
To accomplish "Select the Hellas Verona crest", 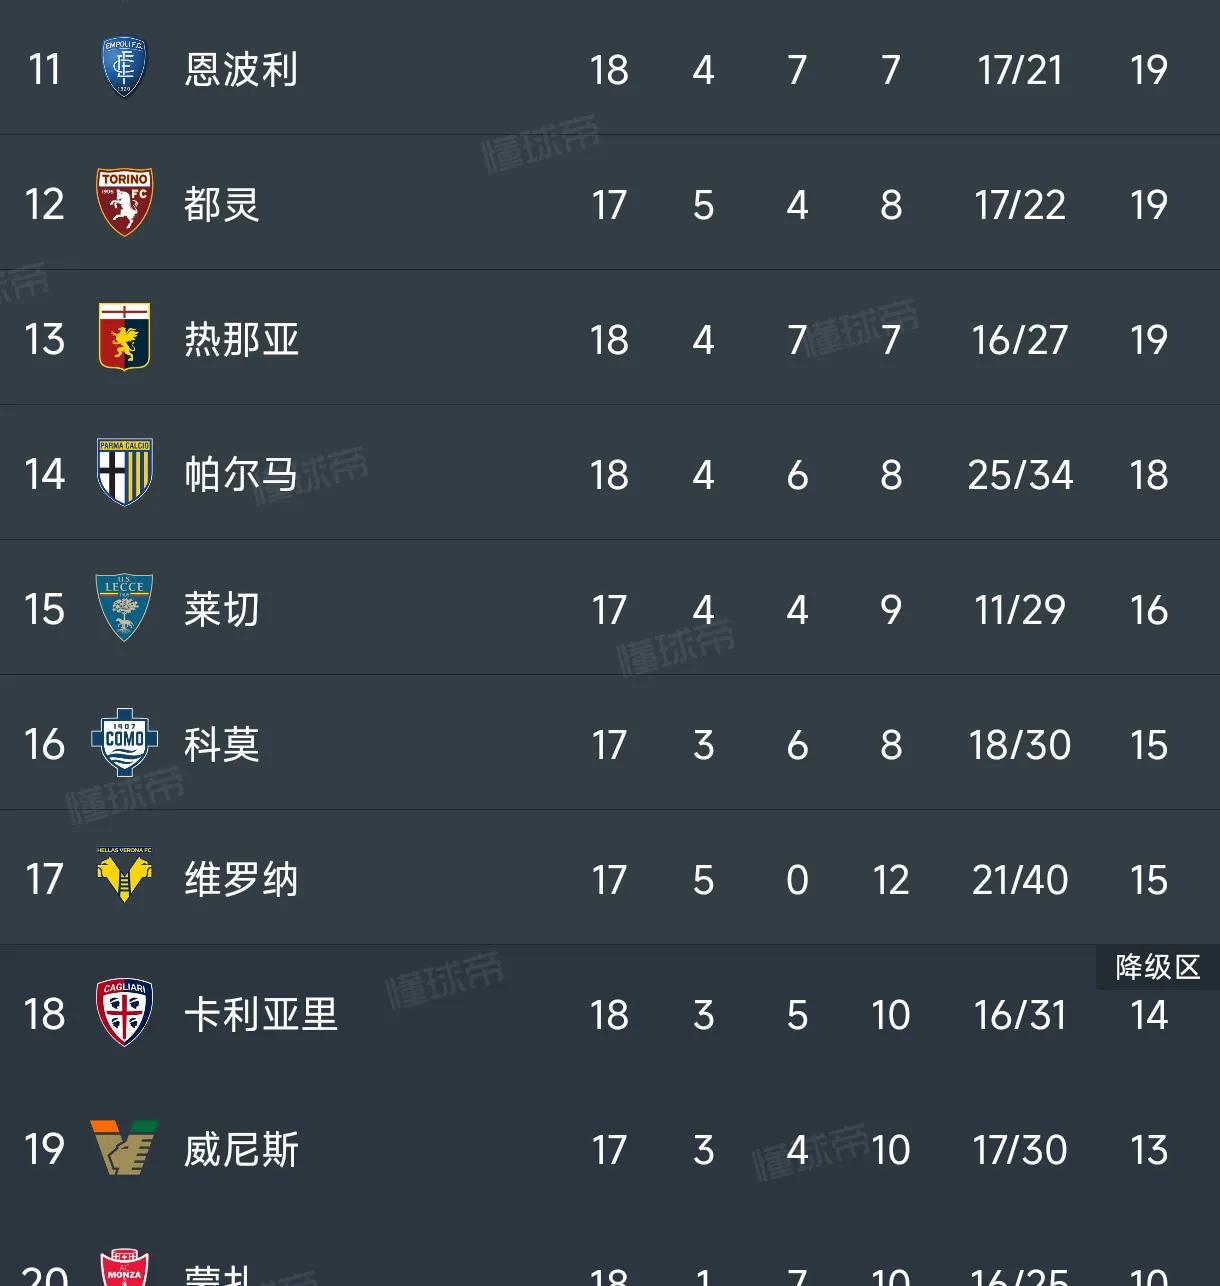I will (x=125, y=877).
